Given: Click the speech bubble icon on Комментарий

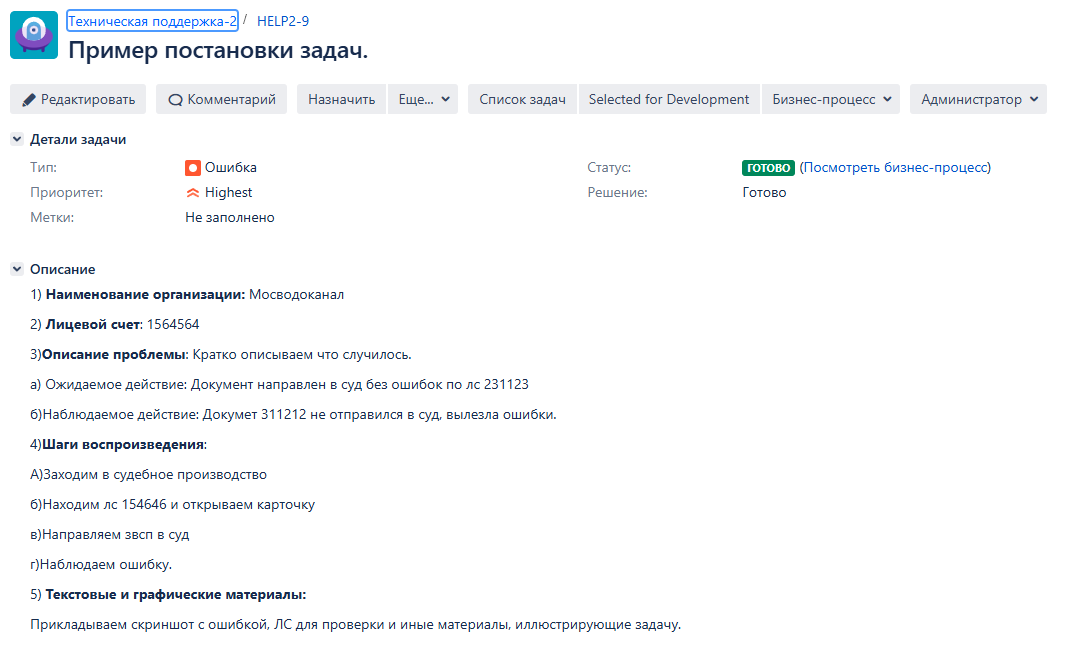Looking at the screenshot, I should [175, 100].
